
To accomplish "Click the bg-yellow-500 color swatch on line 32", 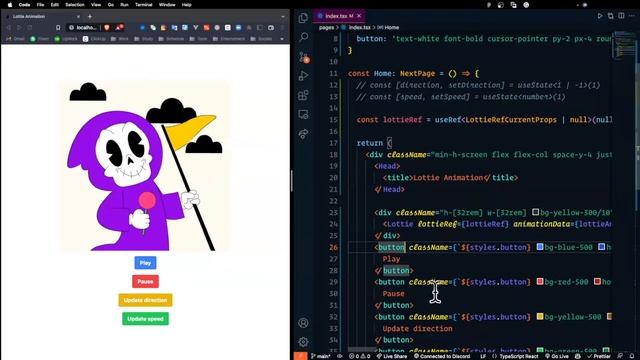I will pos(540,316).
